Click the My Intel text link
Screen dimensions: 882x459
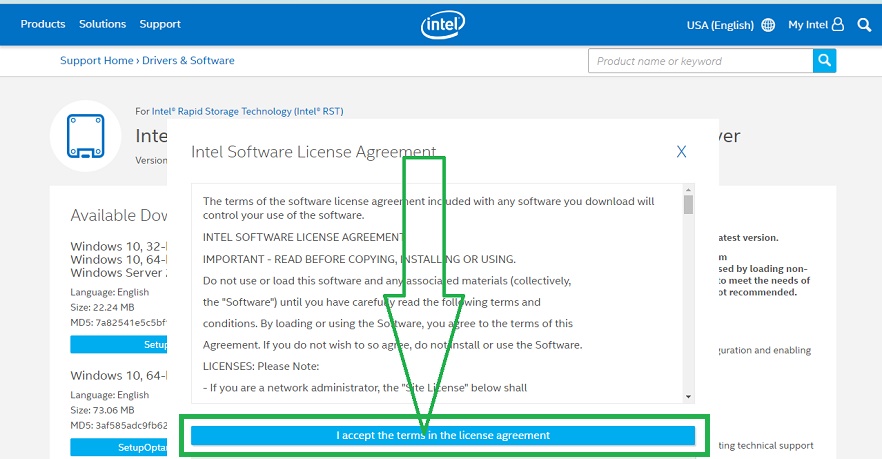click(808, 25)
